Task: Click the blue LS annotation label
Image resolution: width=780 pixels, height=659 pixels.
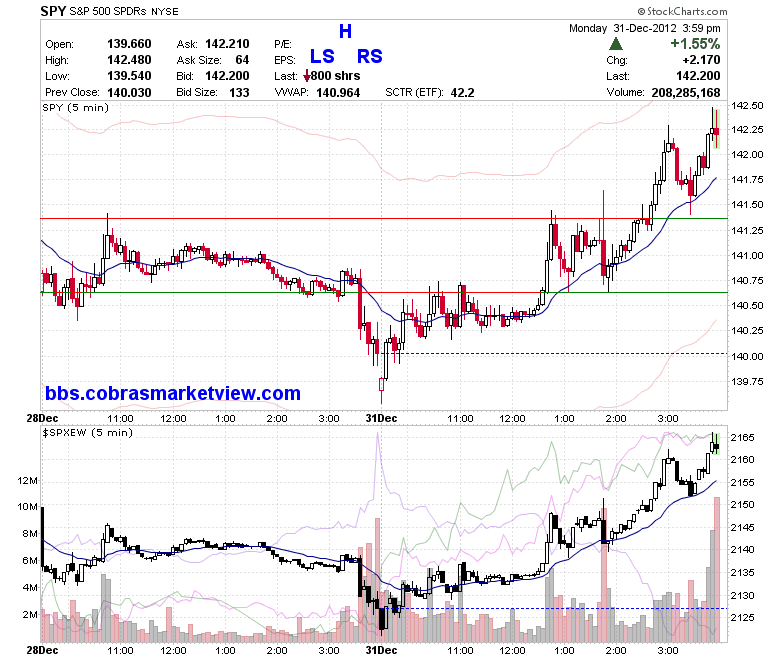Action: (x=322, y=56)
